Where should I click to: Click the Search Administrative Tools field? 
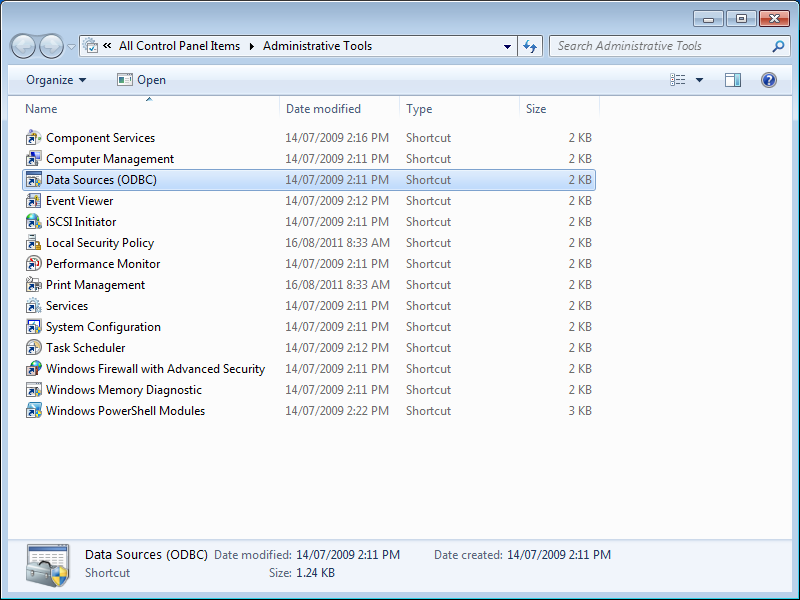point(660,46)
